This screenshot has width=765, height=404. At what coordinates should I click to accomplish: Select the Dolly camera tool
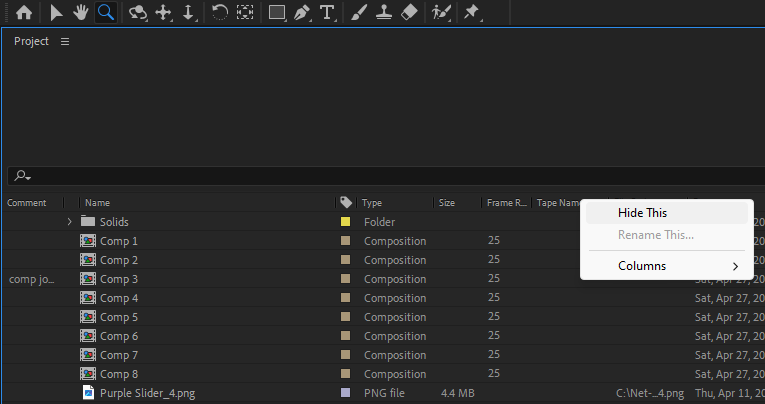point(189,13)
